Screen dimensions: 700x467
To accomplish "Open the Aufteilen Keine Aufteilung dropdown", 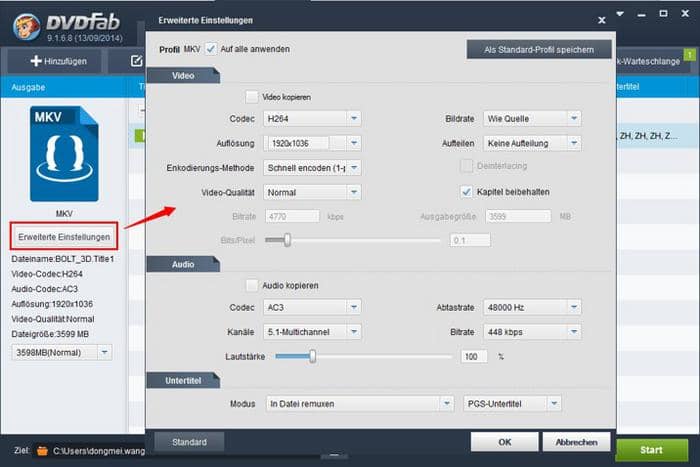I will (532, 143).
